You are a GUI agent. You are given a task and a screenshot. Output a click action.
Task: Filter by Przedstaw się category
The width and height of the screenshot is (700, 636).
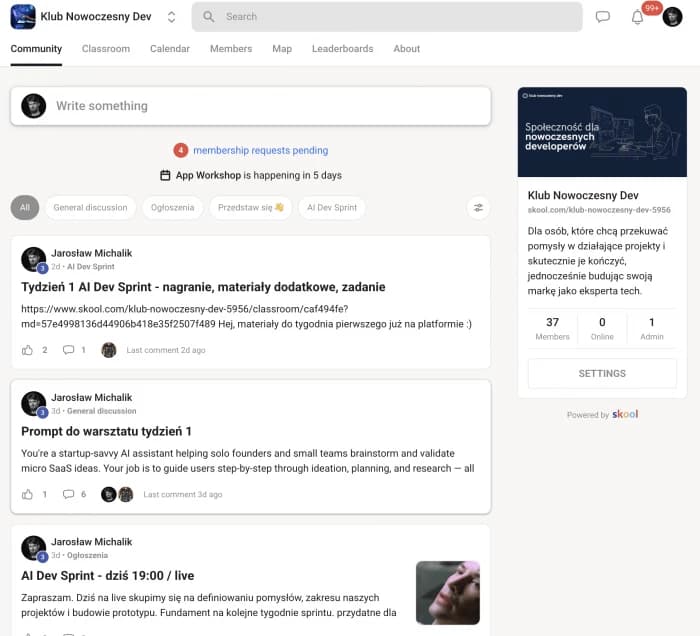250,208
